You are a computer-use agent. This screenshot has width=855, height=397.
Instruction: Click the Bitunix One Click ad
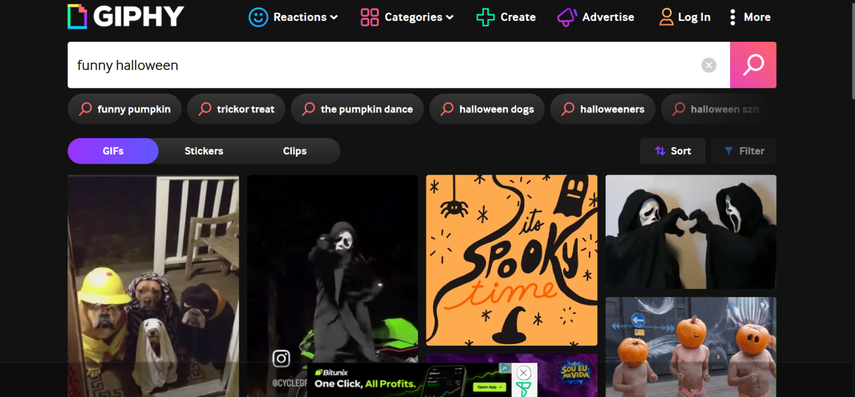(410, 380)
